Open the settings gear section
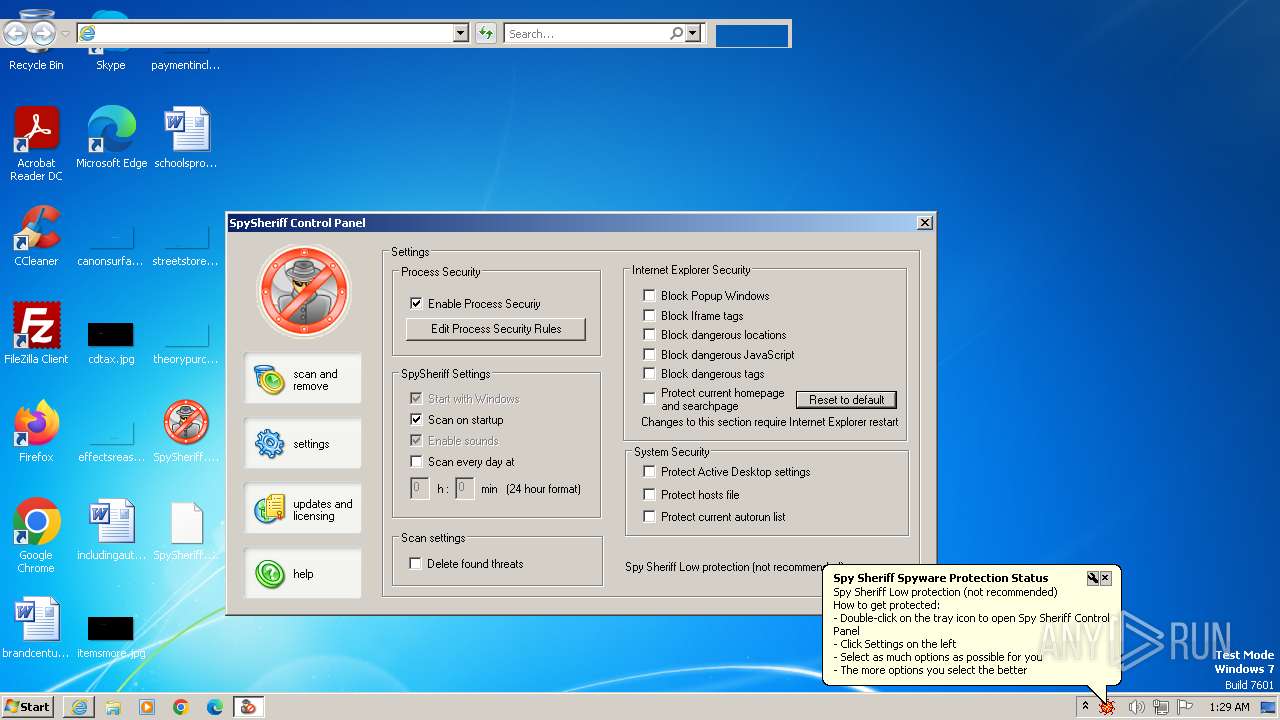 click(x=303, y=444)
